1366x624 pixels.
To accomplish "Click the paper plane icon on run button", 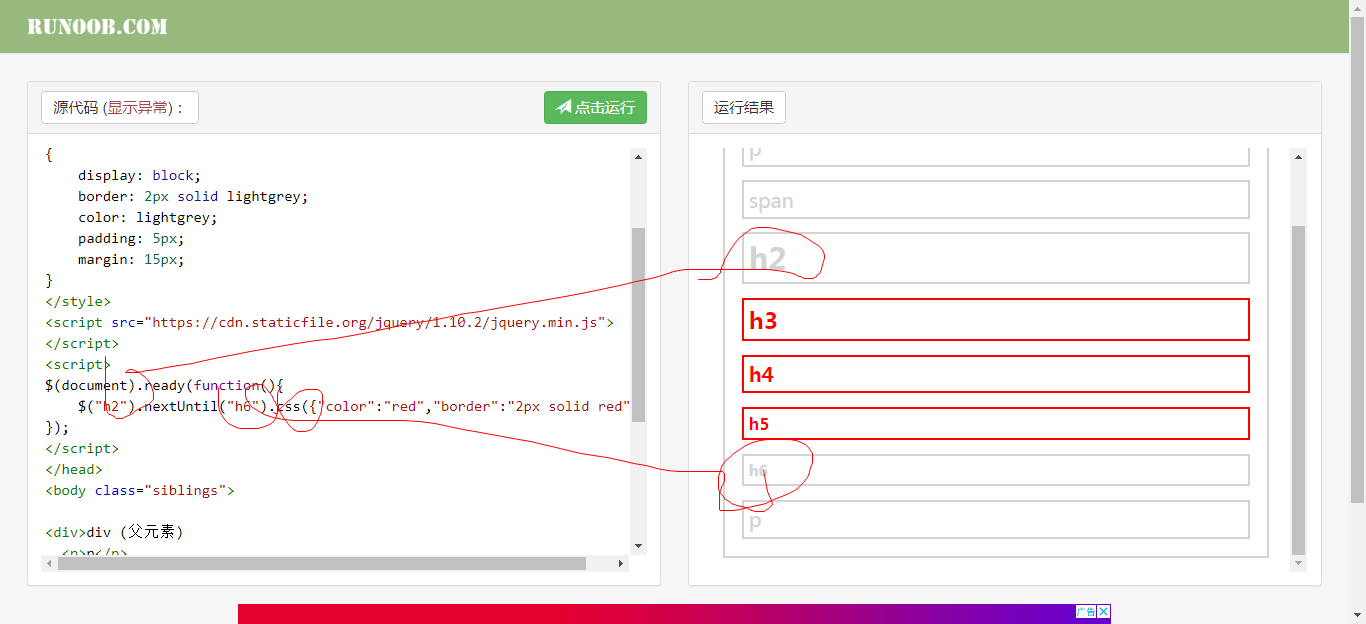I will (x=564, y=107).
